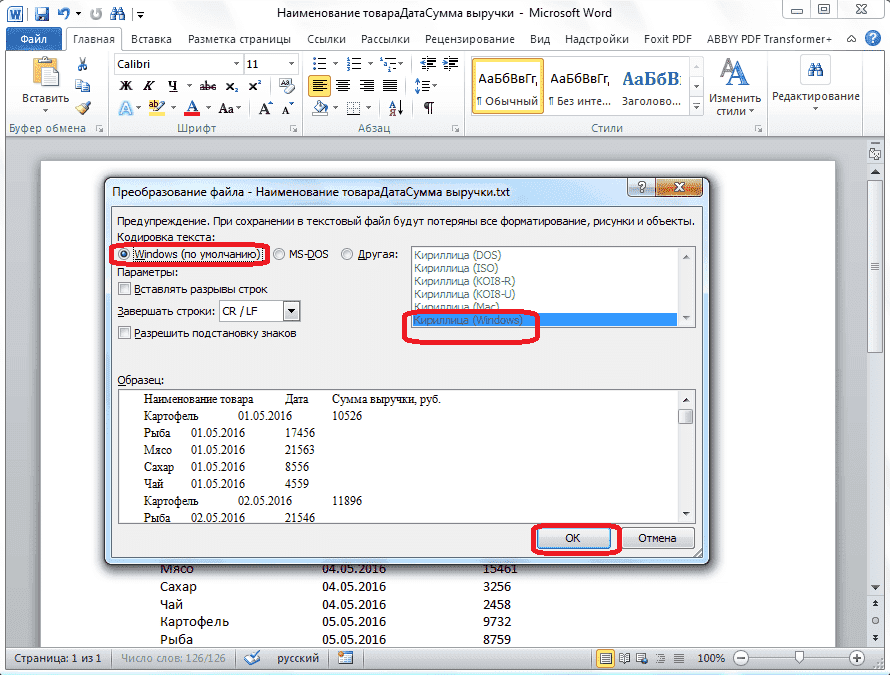Open the Вставка ribbon tab
Screen dimensions: 890x675
150,39
